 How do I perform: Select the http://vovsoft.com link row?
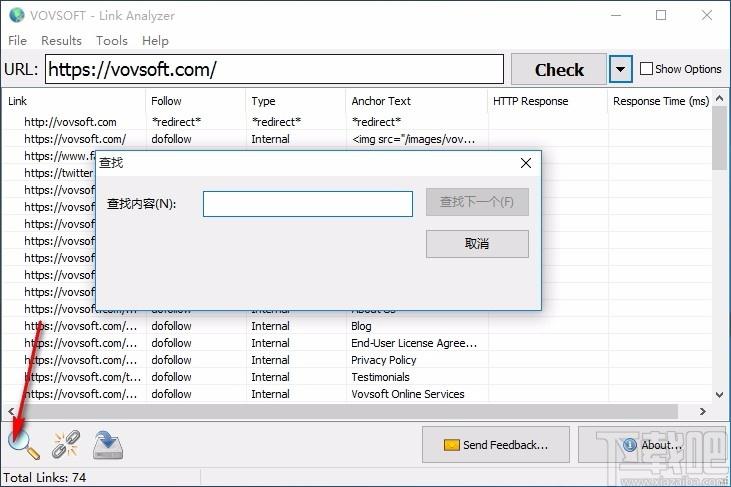pyautogui.click(x=358, y=122)
